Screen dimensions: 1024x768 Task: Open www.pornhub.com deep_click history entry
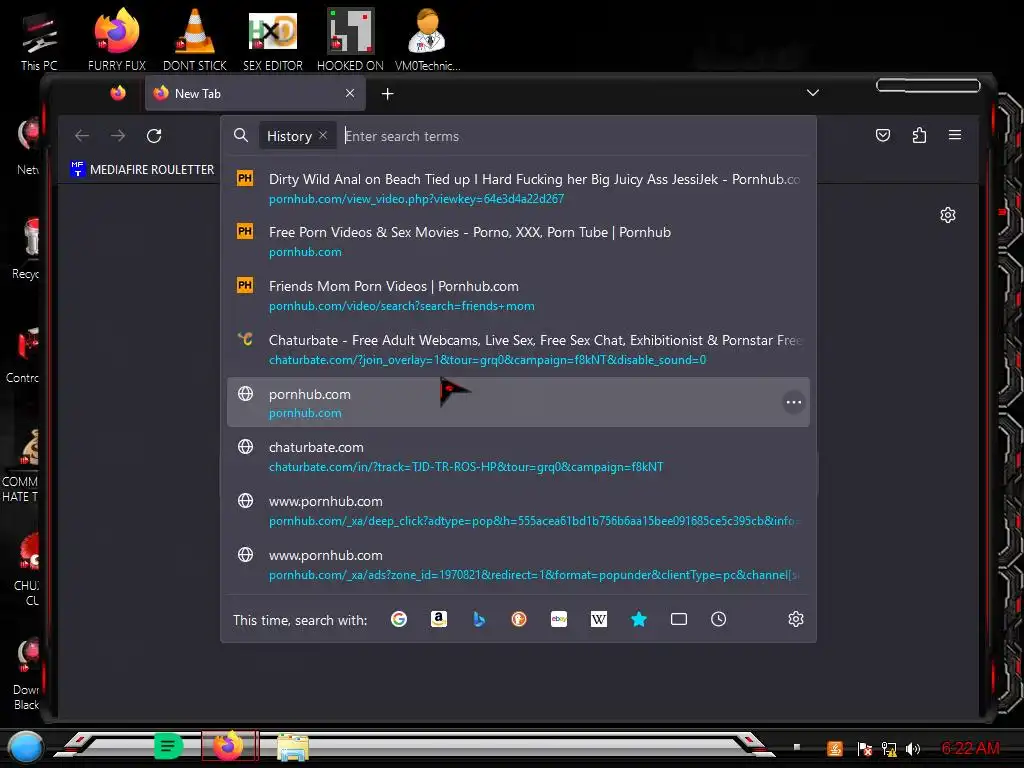[518, 511]
